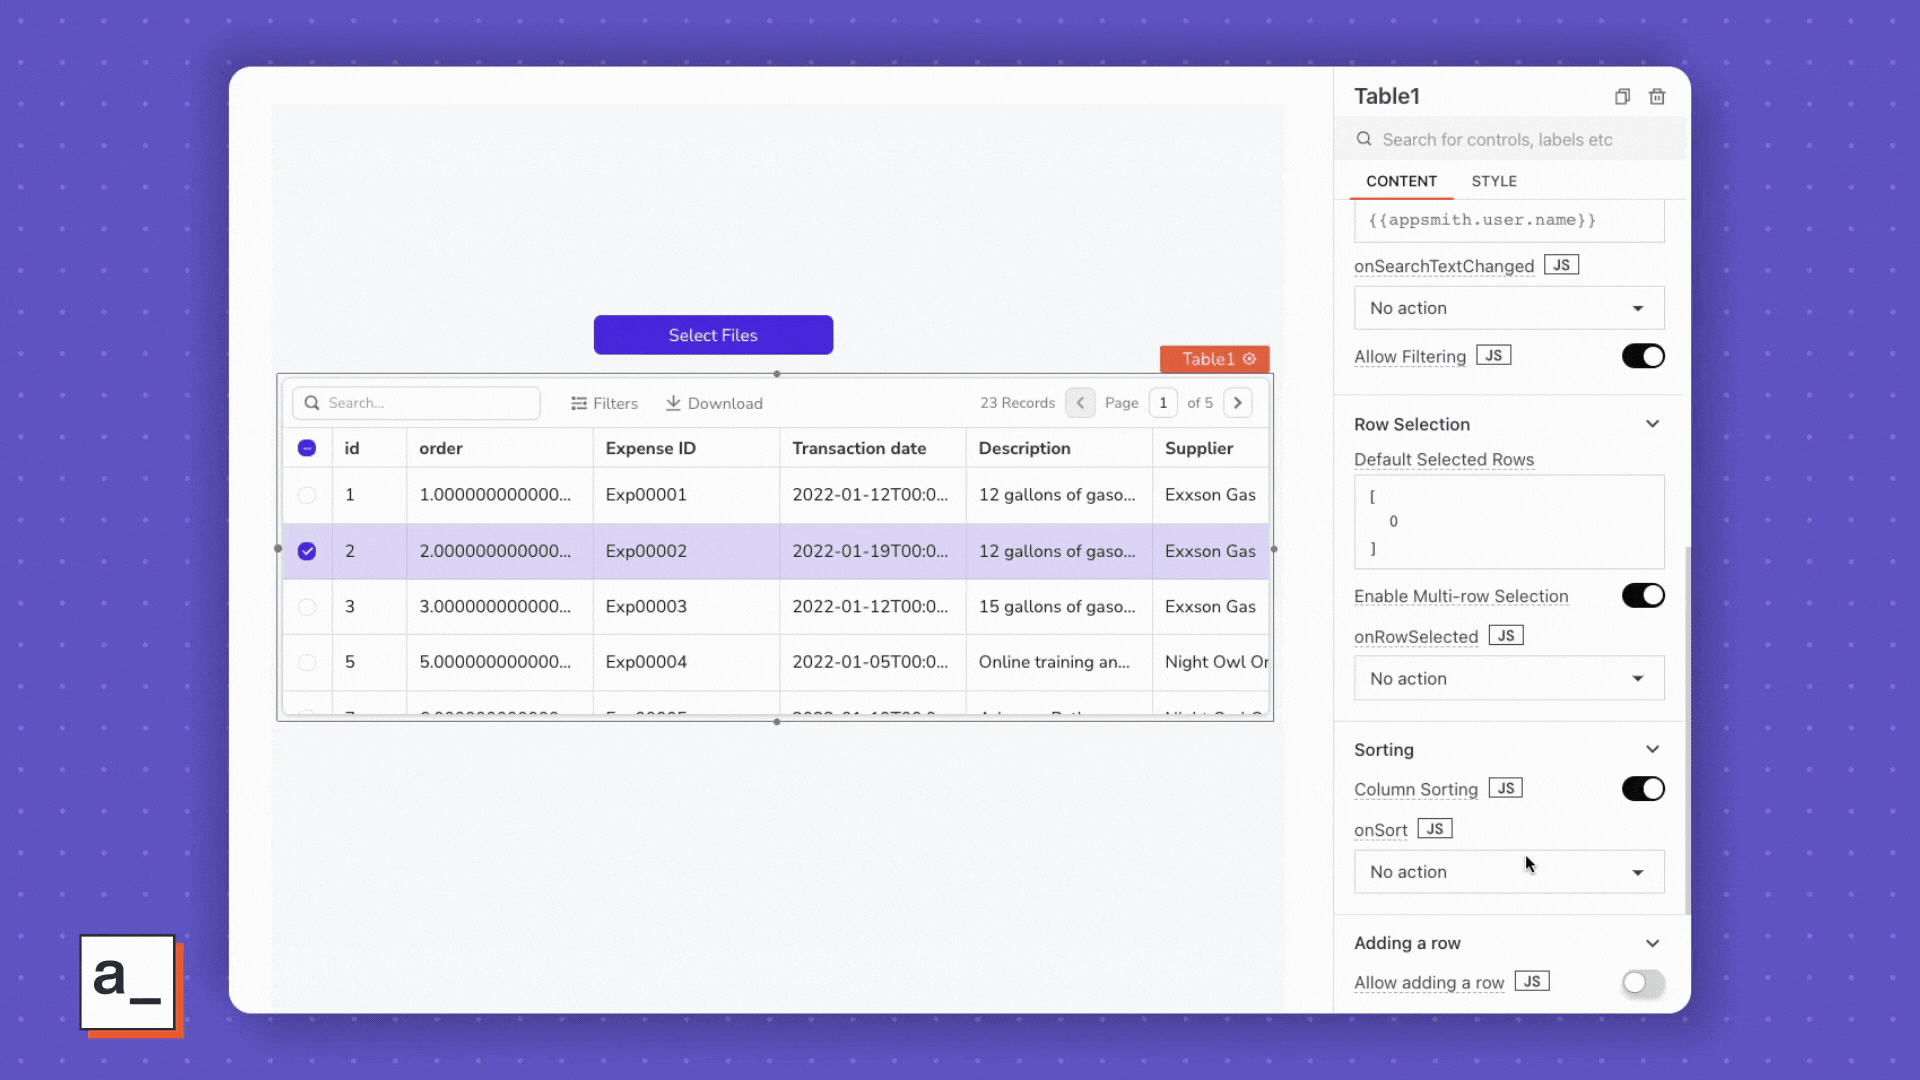Click the Appsmith logo
The width and height of the screenshot is (1920, 1080).
128,983
